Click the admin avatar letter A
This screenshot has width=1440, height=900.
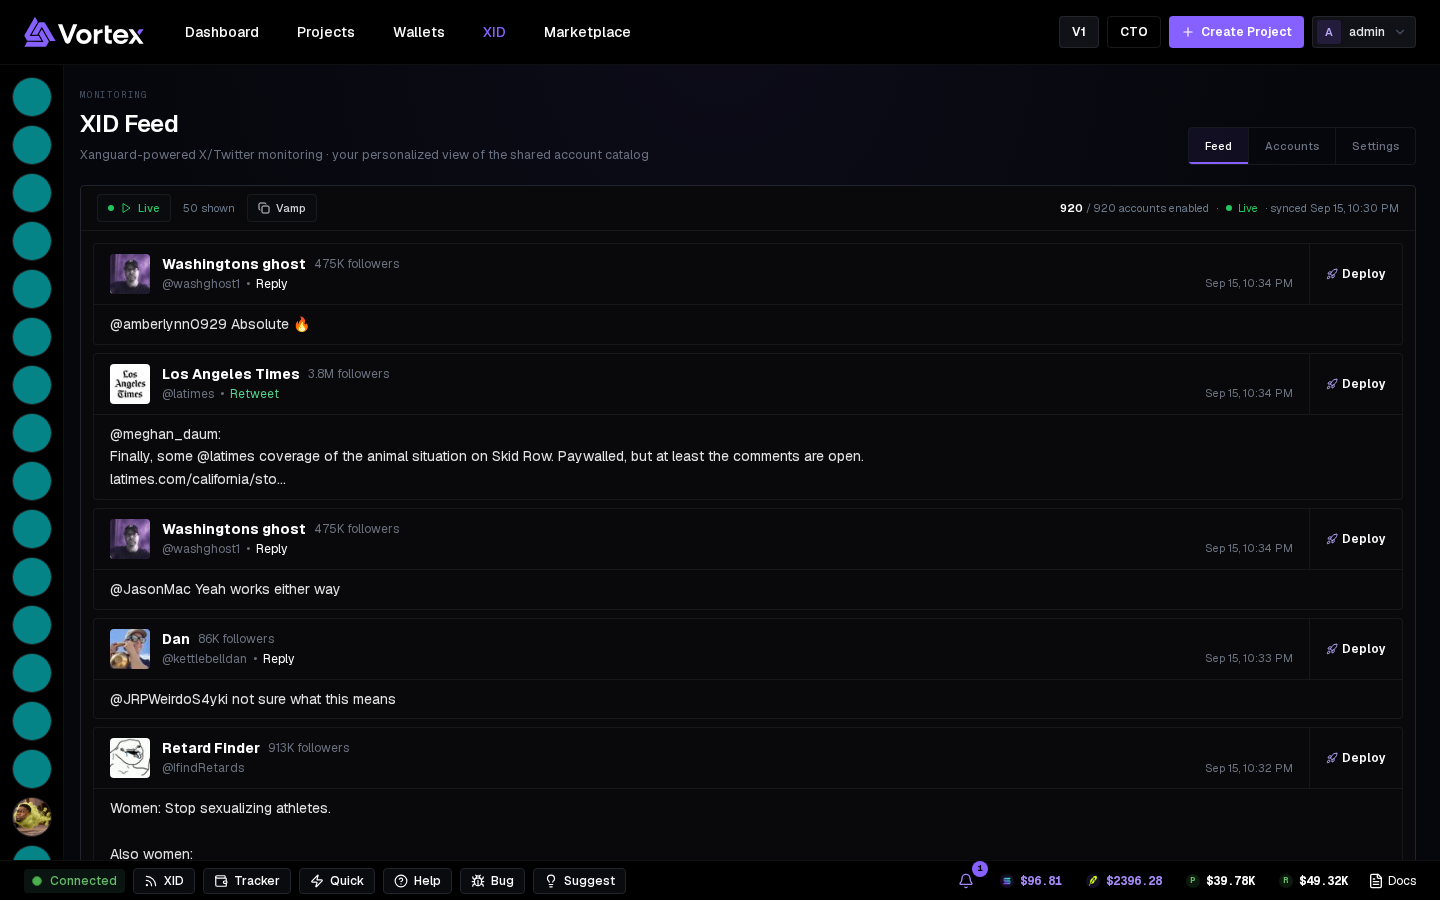[1329, 32]
